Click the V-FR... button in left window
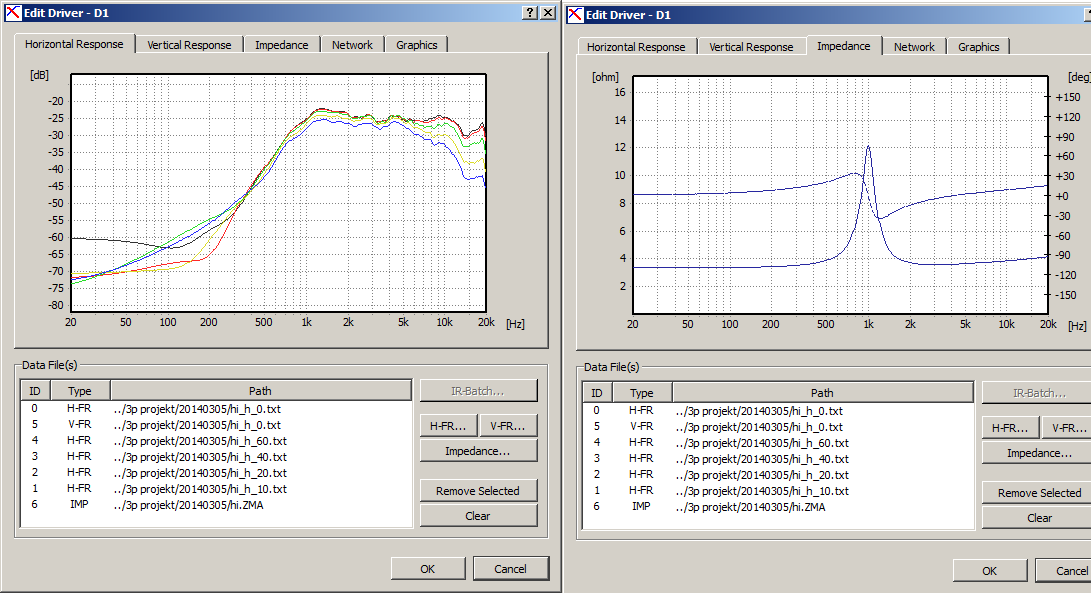 click(x=508, y=426)
